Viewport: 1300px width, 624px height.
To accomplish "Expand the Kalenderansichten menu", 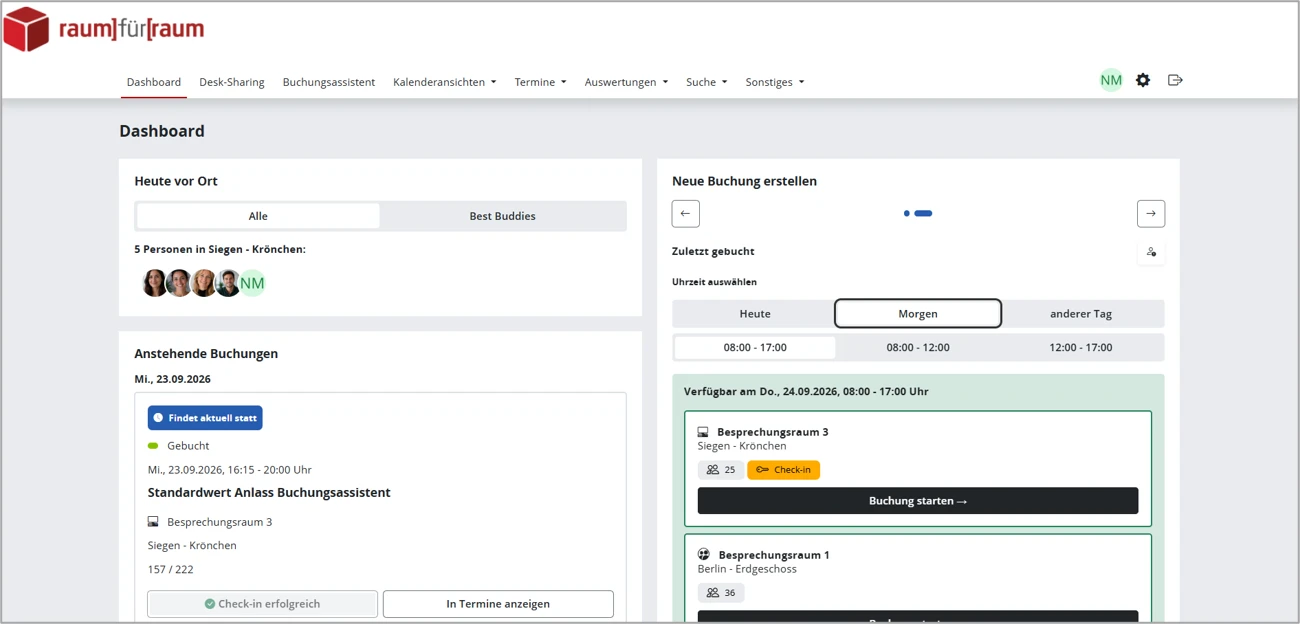I will pos(445,82).
